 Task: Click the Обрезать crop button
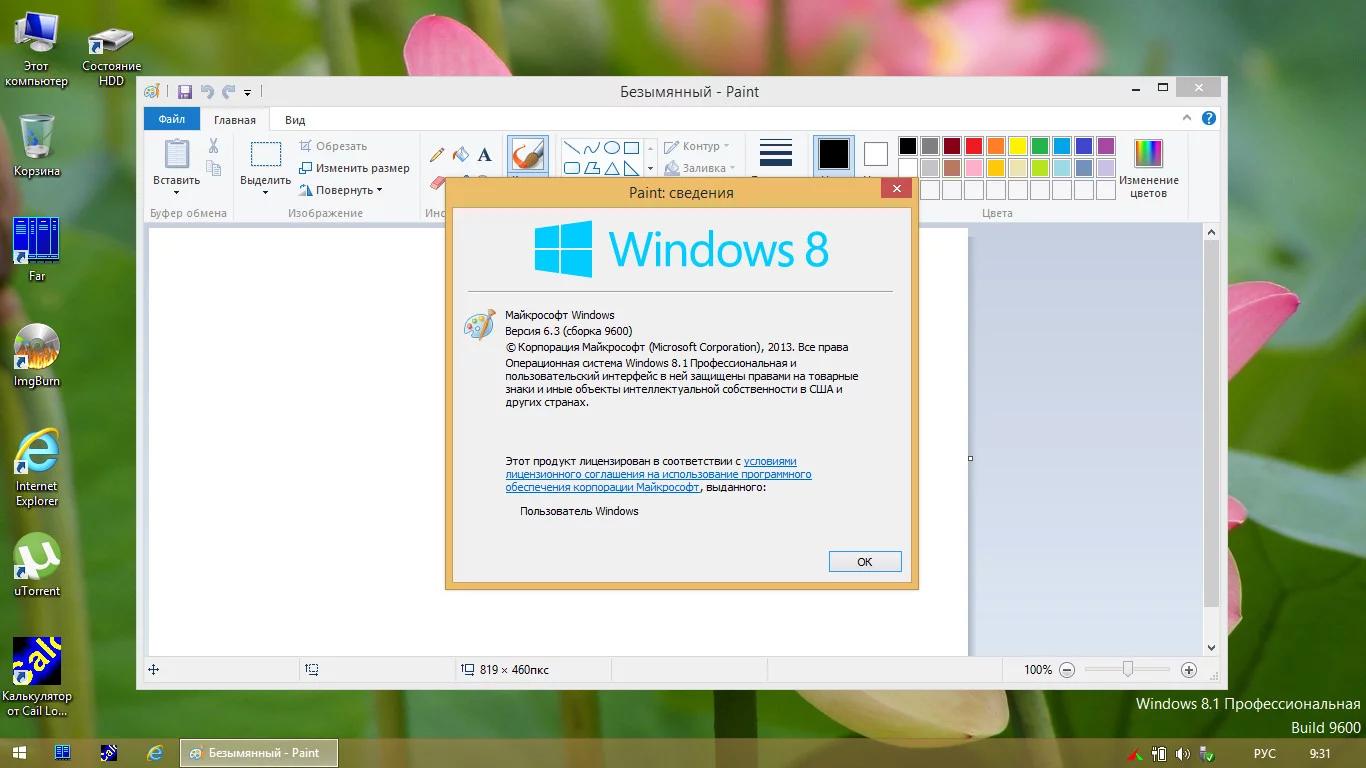pos(334,146)
